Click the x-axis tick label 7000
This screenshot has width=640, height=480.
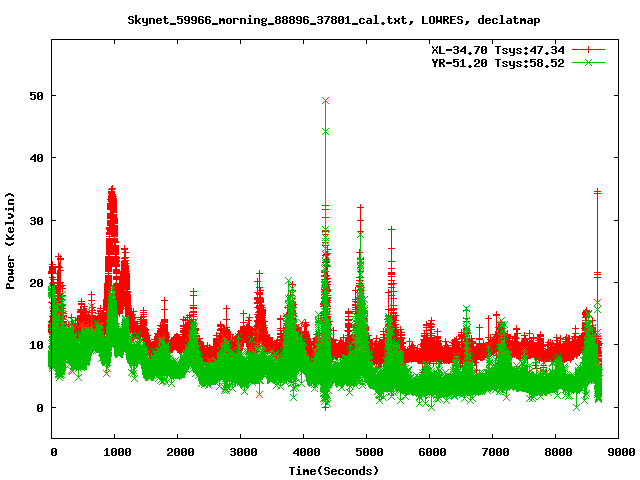pyautogui.click(x=495, y=452)
